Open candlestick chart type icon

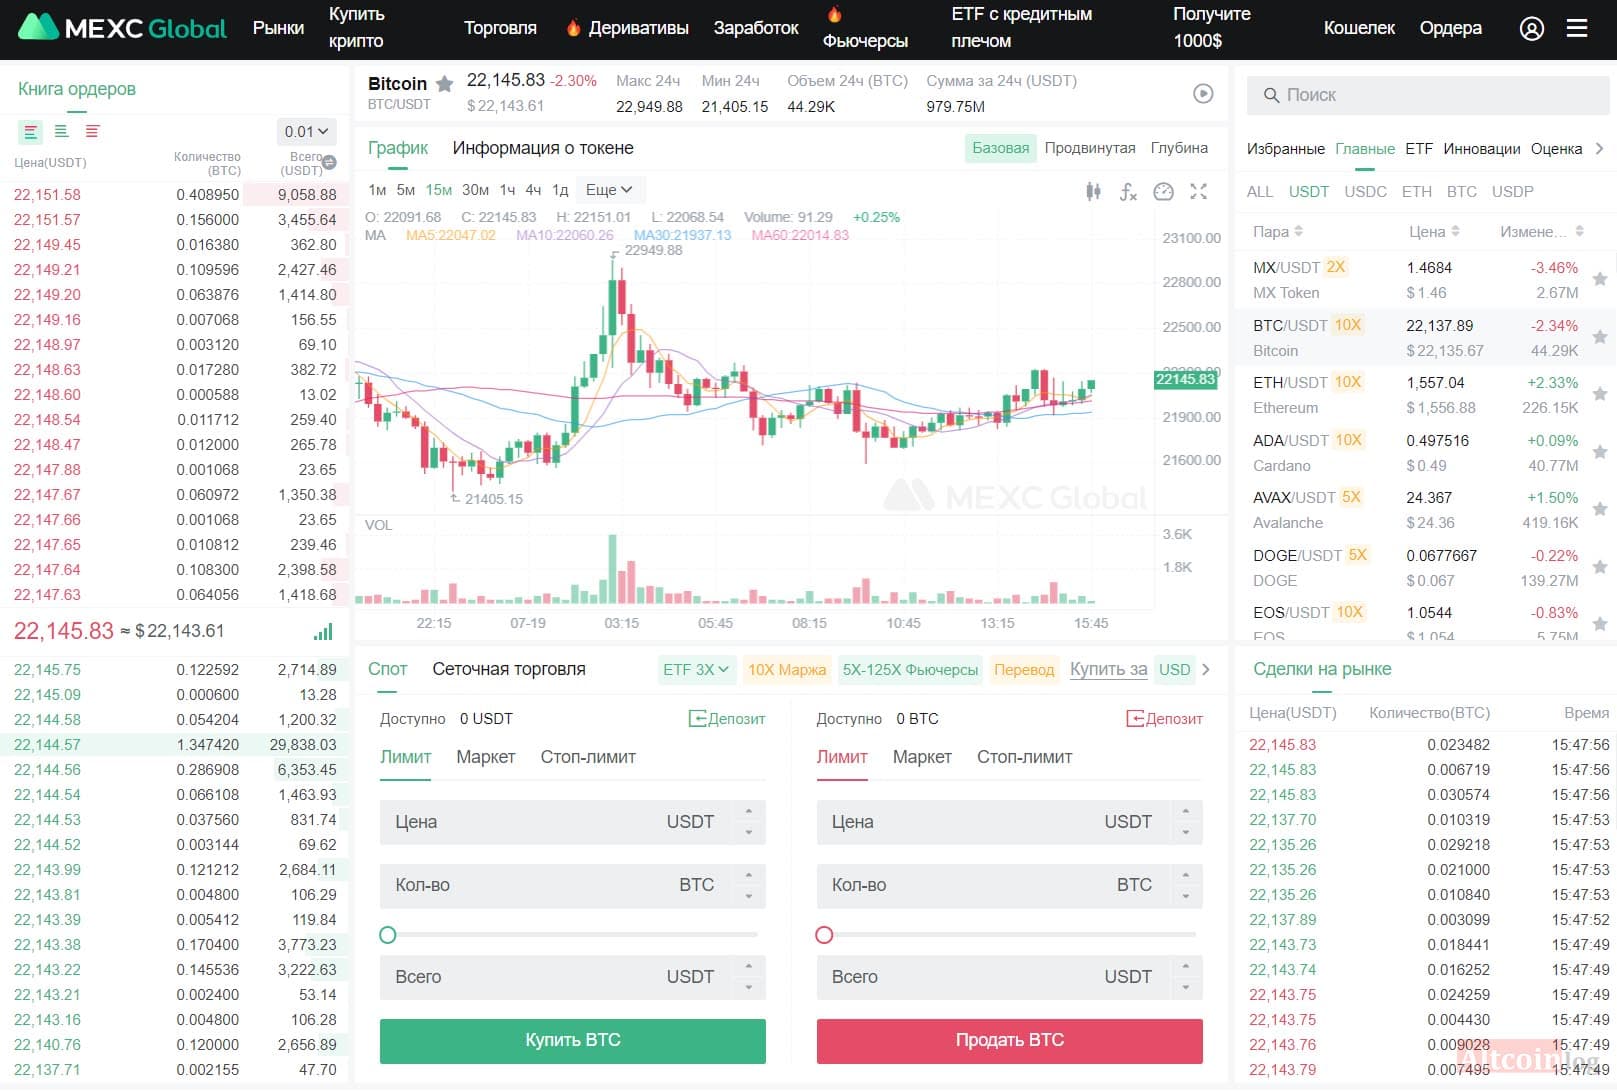[1093, 191]
